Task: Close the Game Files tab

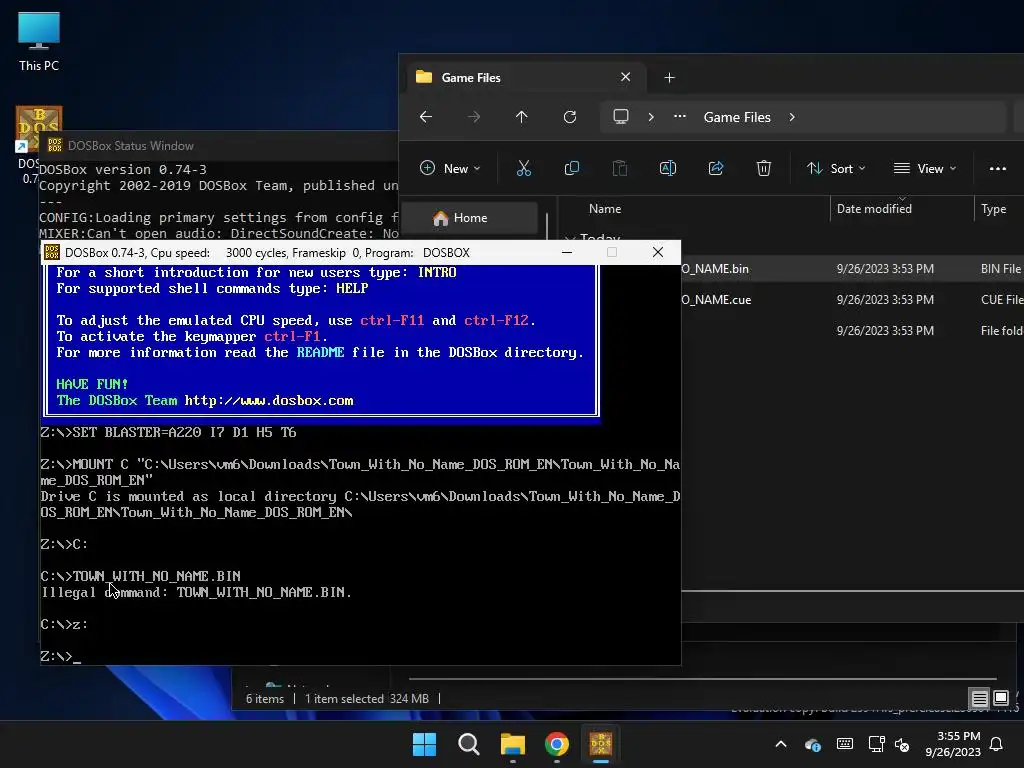Action: click(x=626, y=77)
